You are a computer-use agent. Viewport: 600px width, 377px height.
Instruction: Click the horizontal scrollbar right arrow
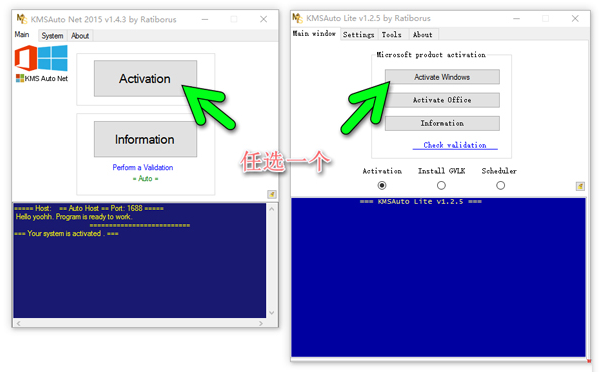[x=261, y=323]
